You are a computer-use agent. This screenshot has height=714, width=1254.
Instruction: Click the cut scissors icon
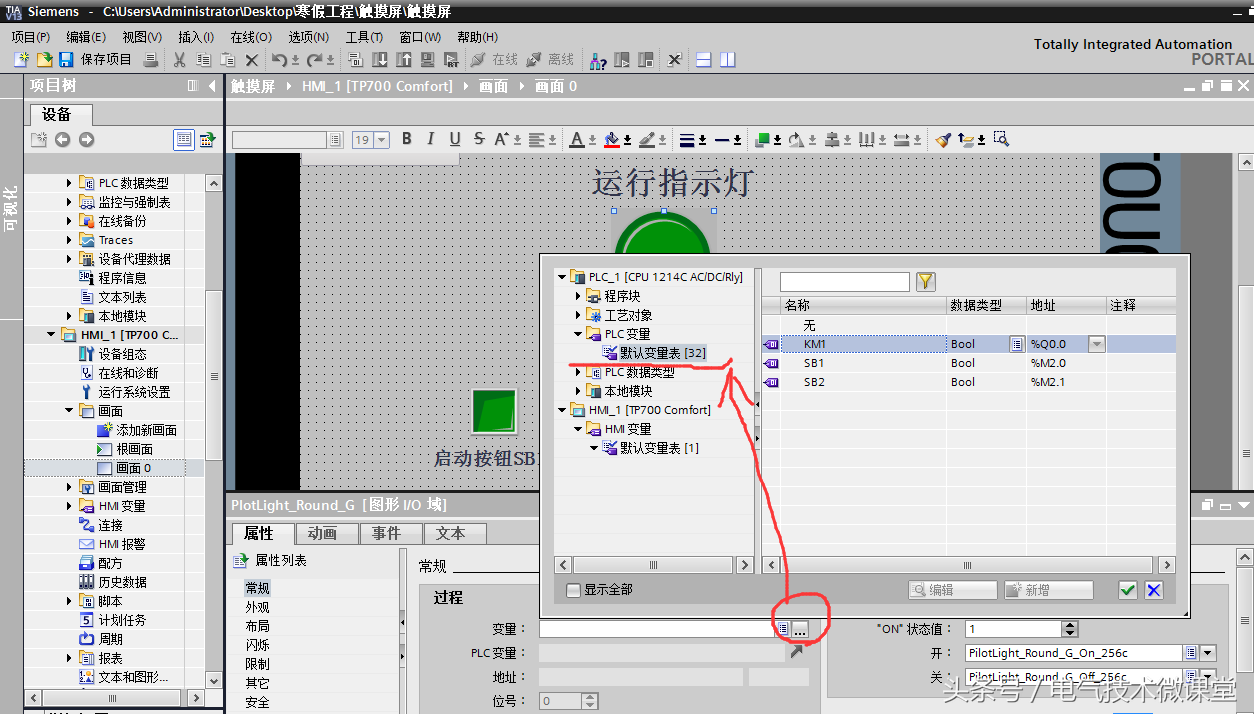179,60
